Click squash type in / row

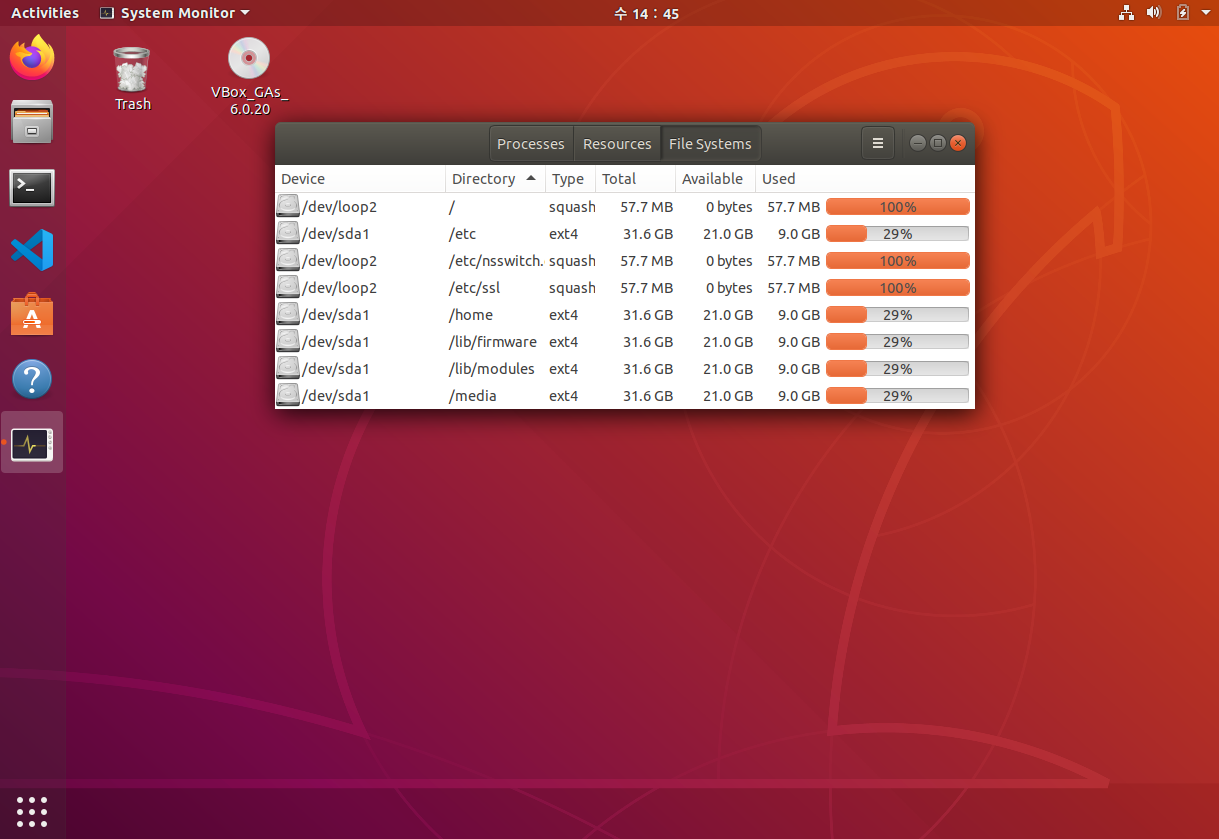coord(572,207)
